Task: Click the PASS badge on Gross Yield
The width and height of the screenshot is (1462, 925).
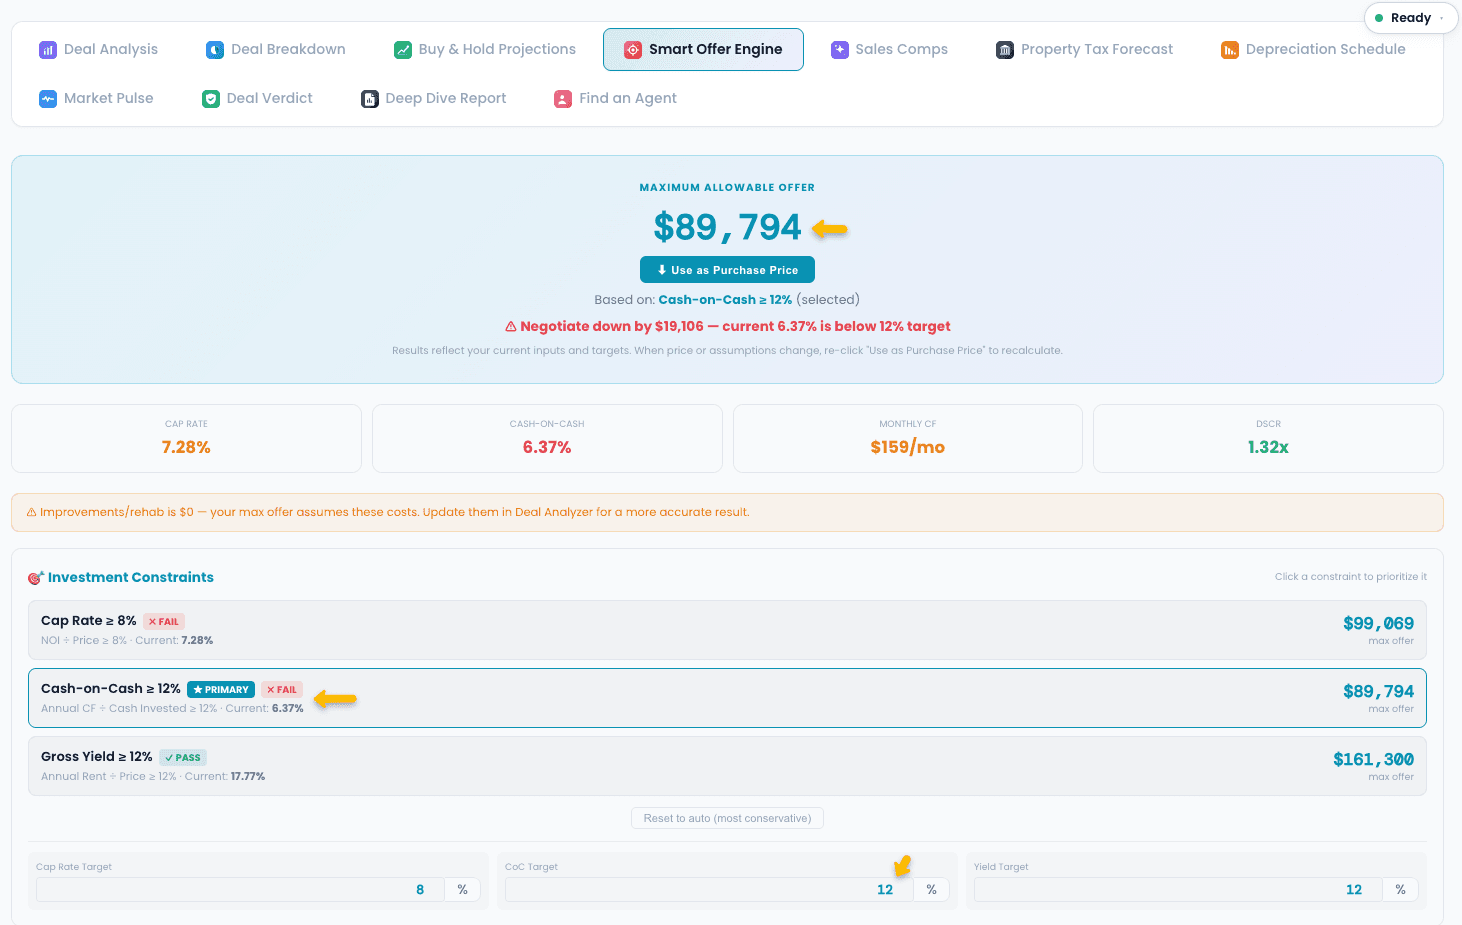Action: point(183,758)
